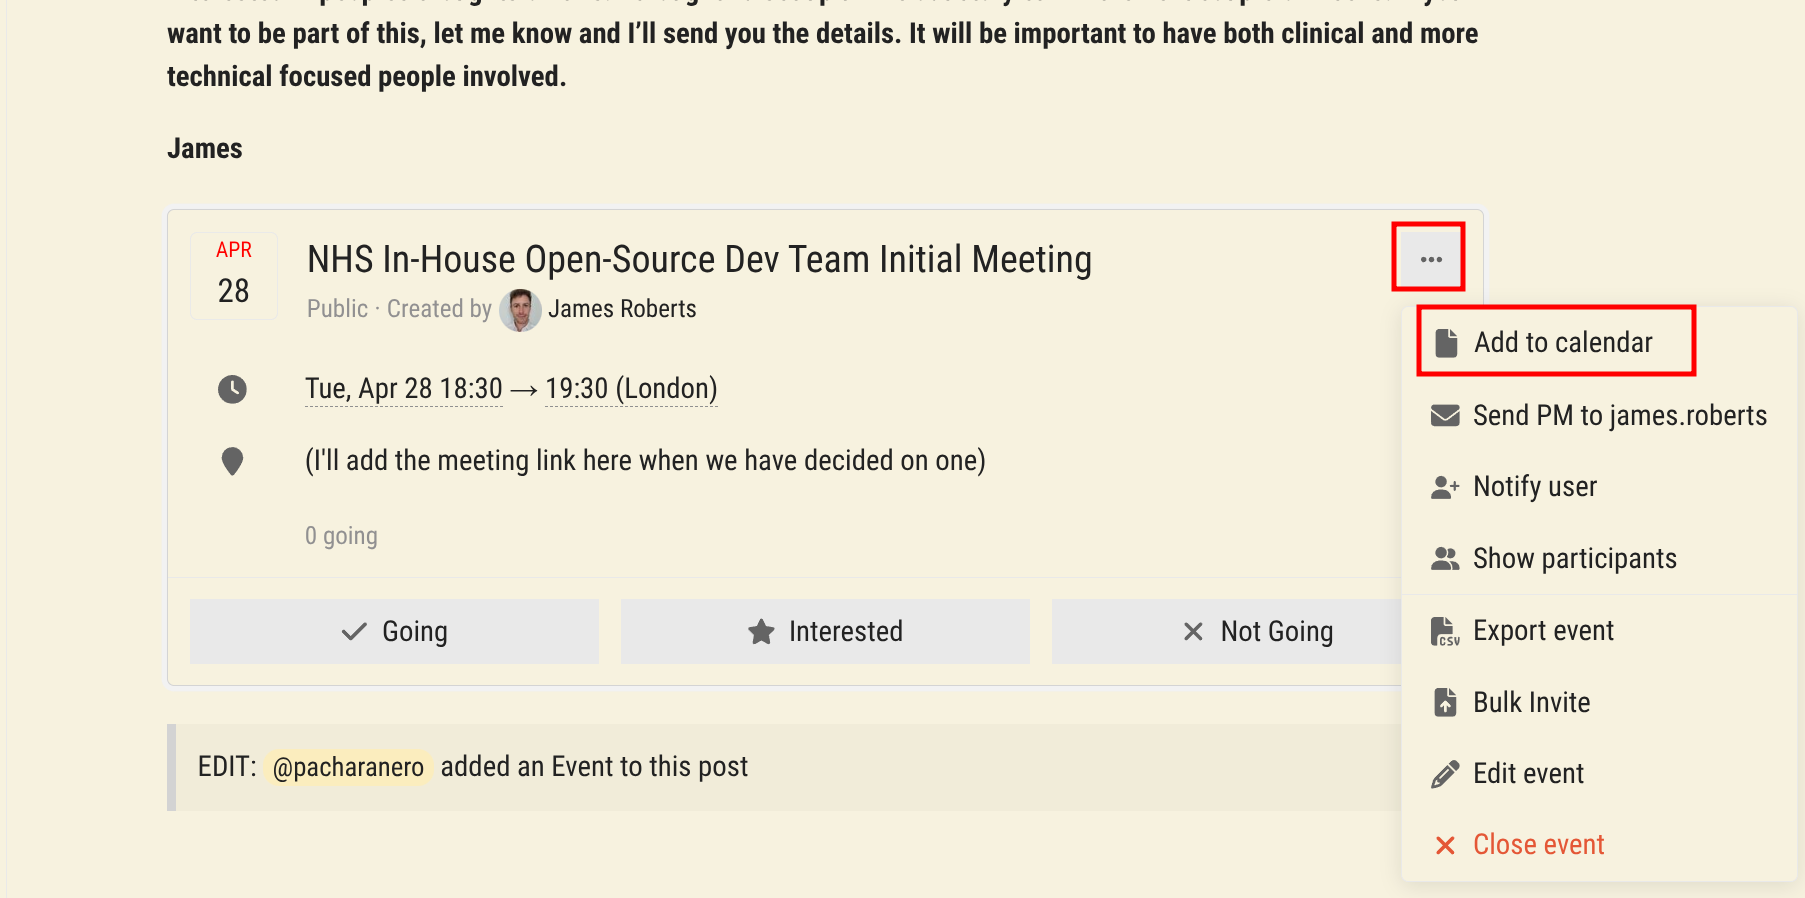The image size is (1805, 898).
Task: Select Add to calendar menu entry
Action: [1562, 343]
